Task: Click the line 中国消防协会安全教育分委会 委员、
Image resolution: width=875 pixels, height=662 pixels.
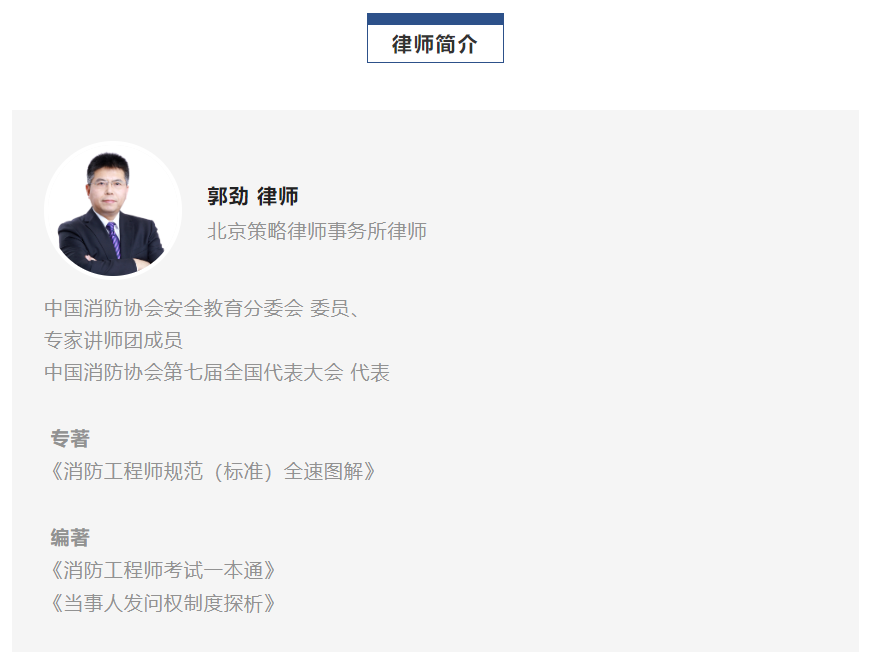Action: point(203,308)
